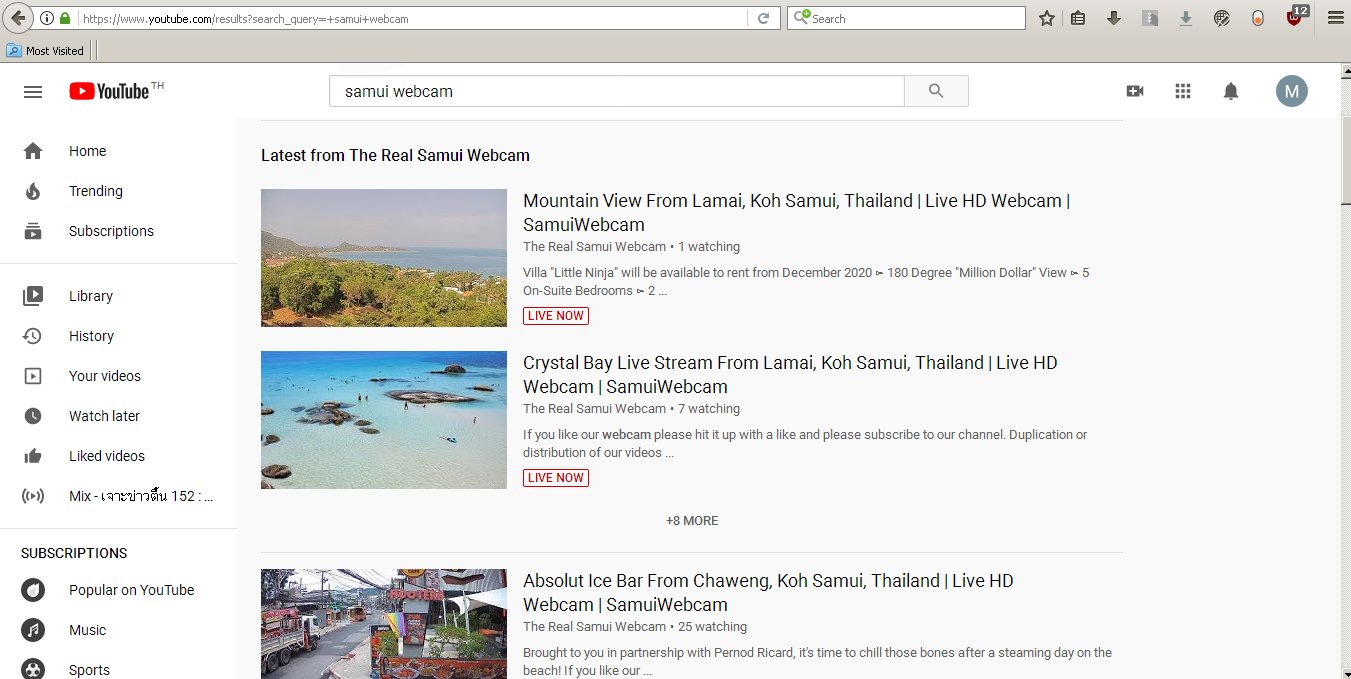Click the green padlock in the address bar
This screenshot has height=679, width=1351.
pyautogui.click(x=65, y=18)
